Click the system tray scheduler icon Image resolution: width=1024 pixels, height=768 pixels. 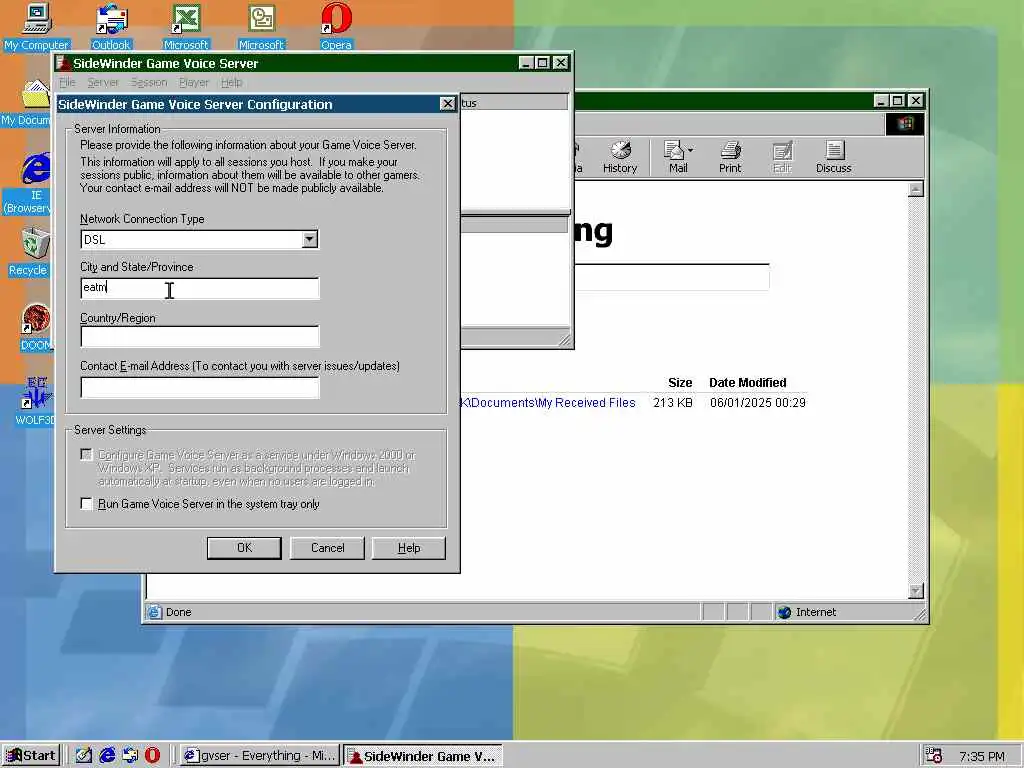click(934, 756)
